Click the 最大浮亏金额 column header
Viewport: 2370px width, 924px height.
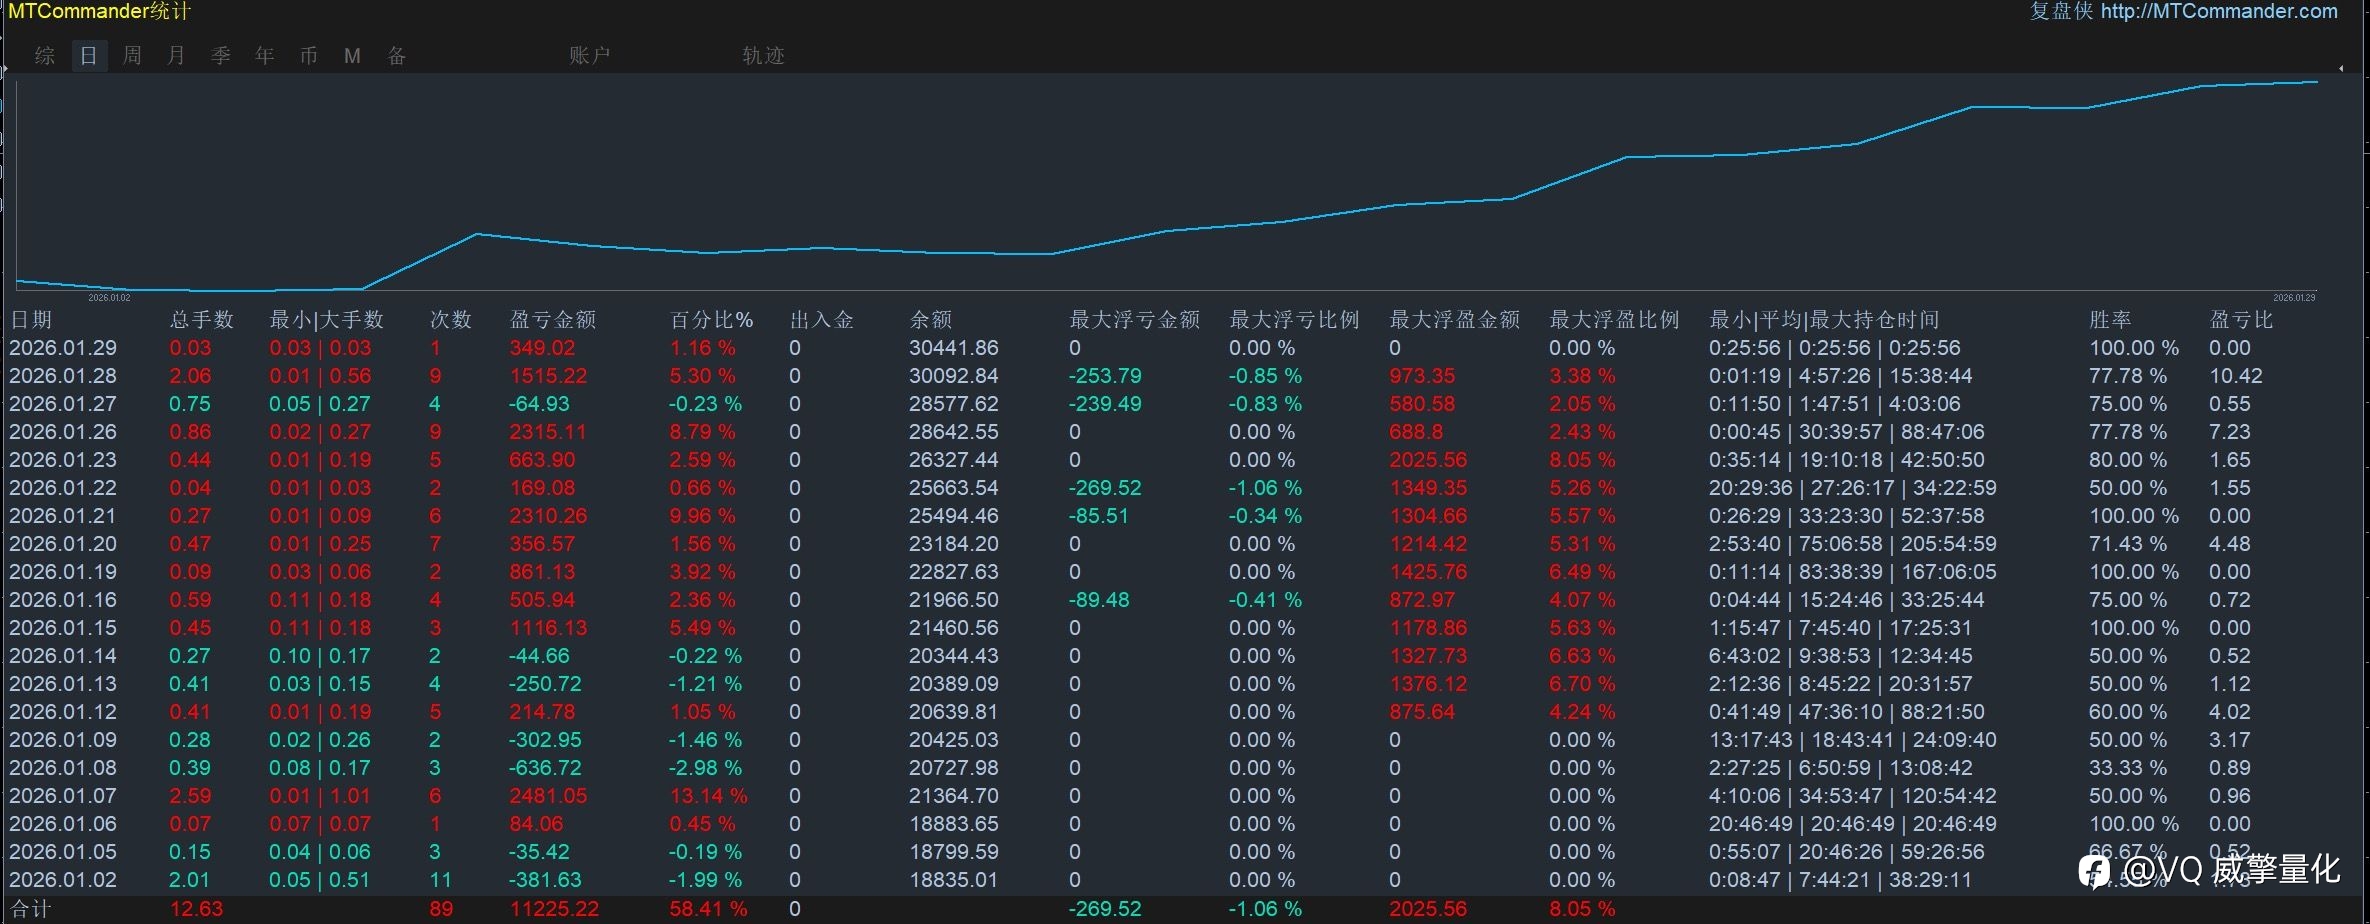point(1135,320)
